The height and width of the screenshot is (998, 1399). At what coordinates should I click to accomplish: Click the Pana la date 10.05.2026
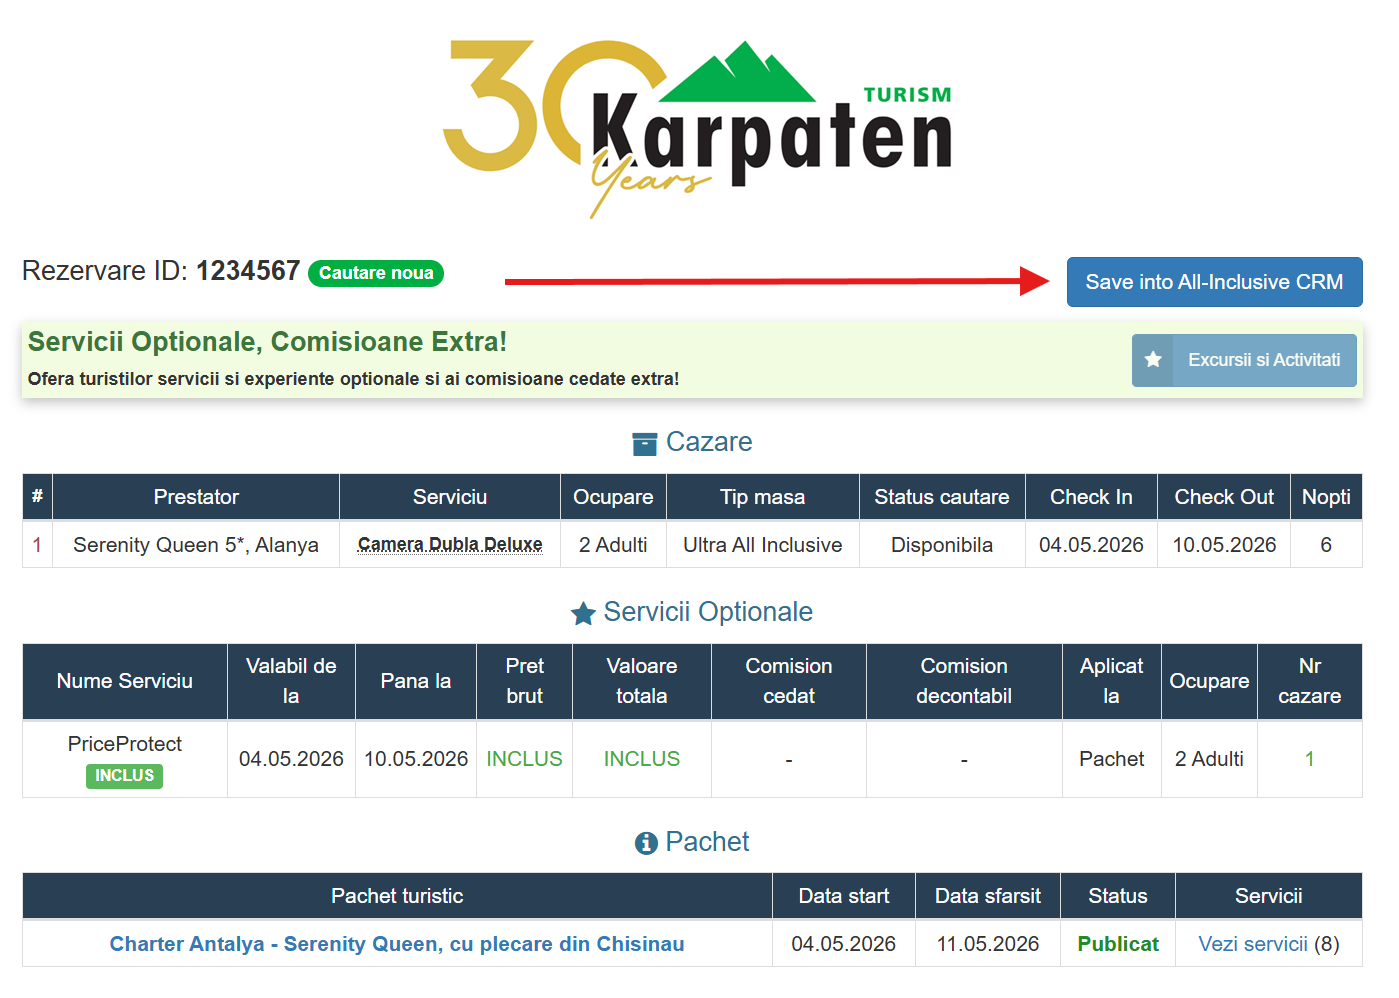tap(416, 759)
